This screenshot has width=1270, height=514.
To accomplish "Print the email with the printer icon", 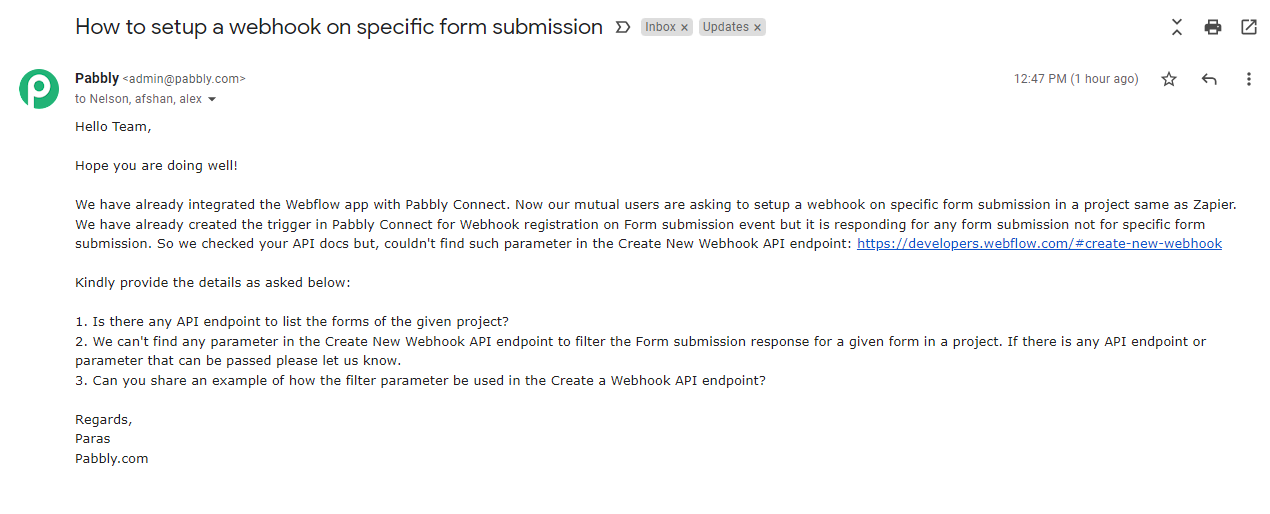I will pos(1213,27).
